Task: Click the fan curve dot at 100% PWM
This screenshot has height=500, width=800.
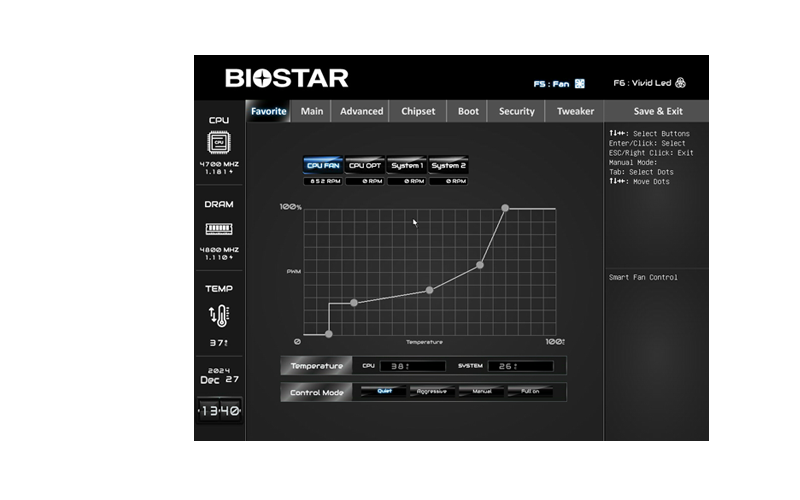Action: pos(505,208)
